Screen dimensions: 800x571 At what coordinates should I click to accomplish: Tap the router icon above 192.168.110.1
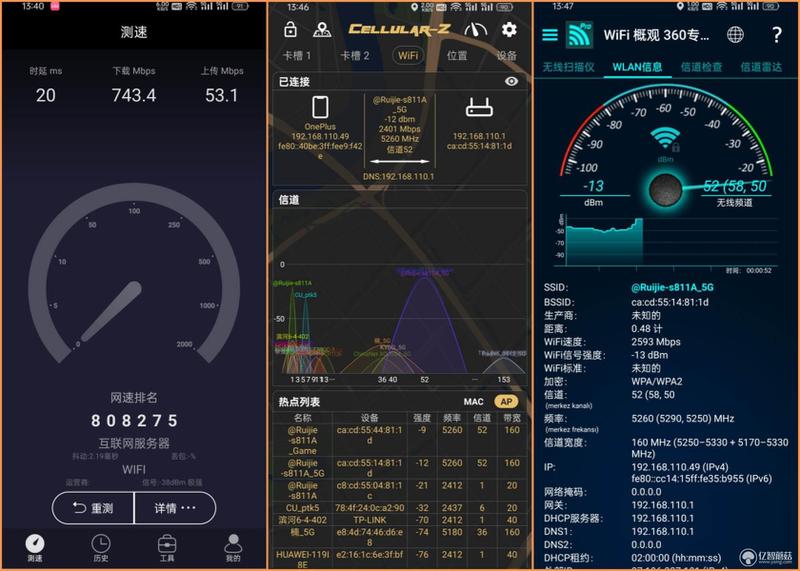479,108
